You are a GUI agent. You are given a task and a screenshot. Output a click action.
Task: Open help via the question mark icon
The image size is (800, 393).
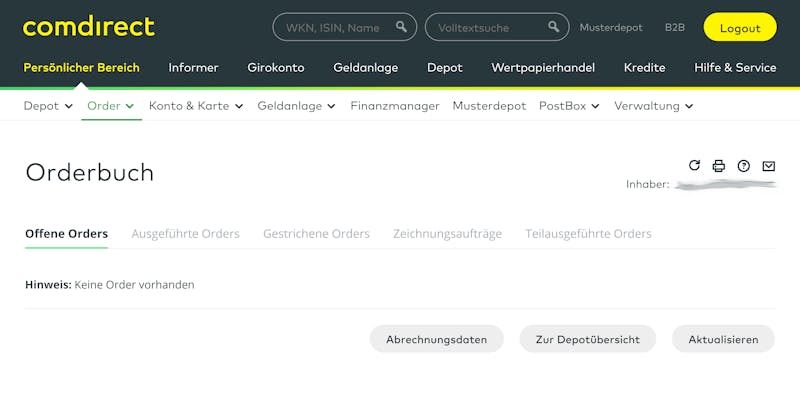744,166
